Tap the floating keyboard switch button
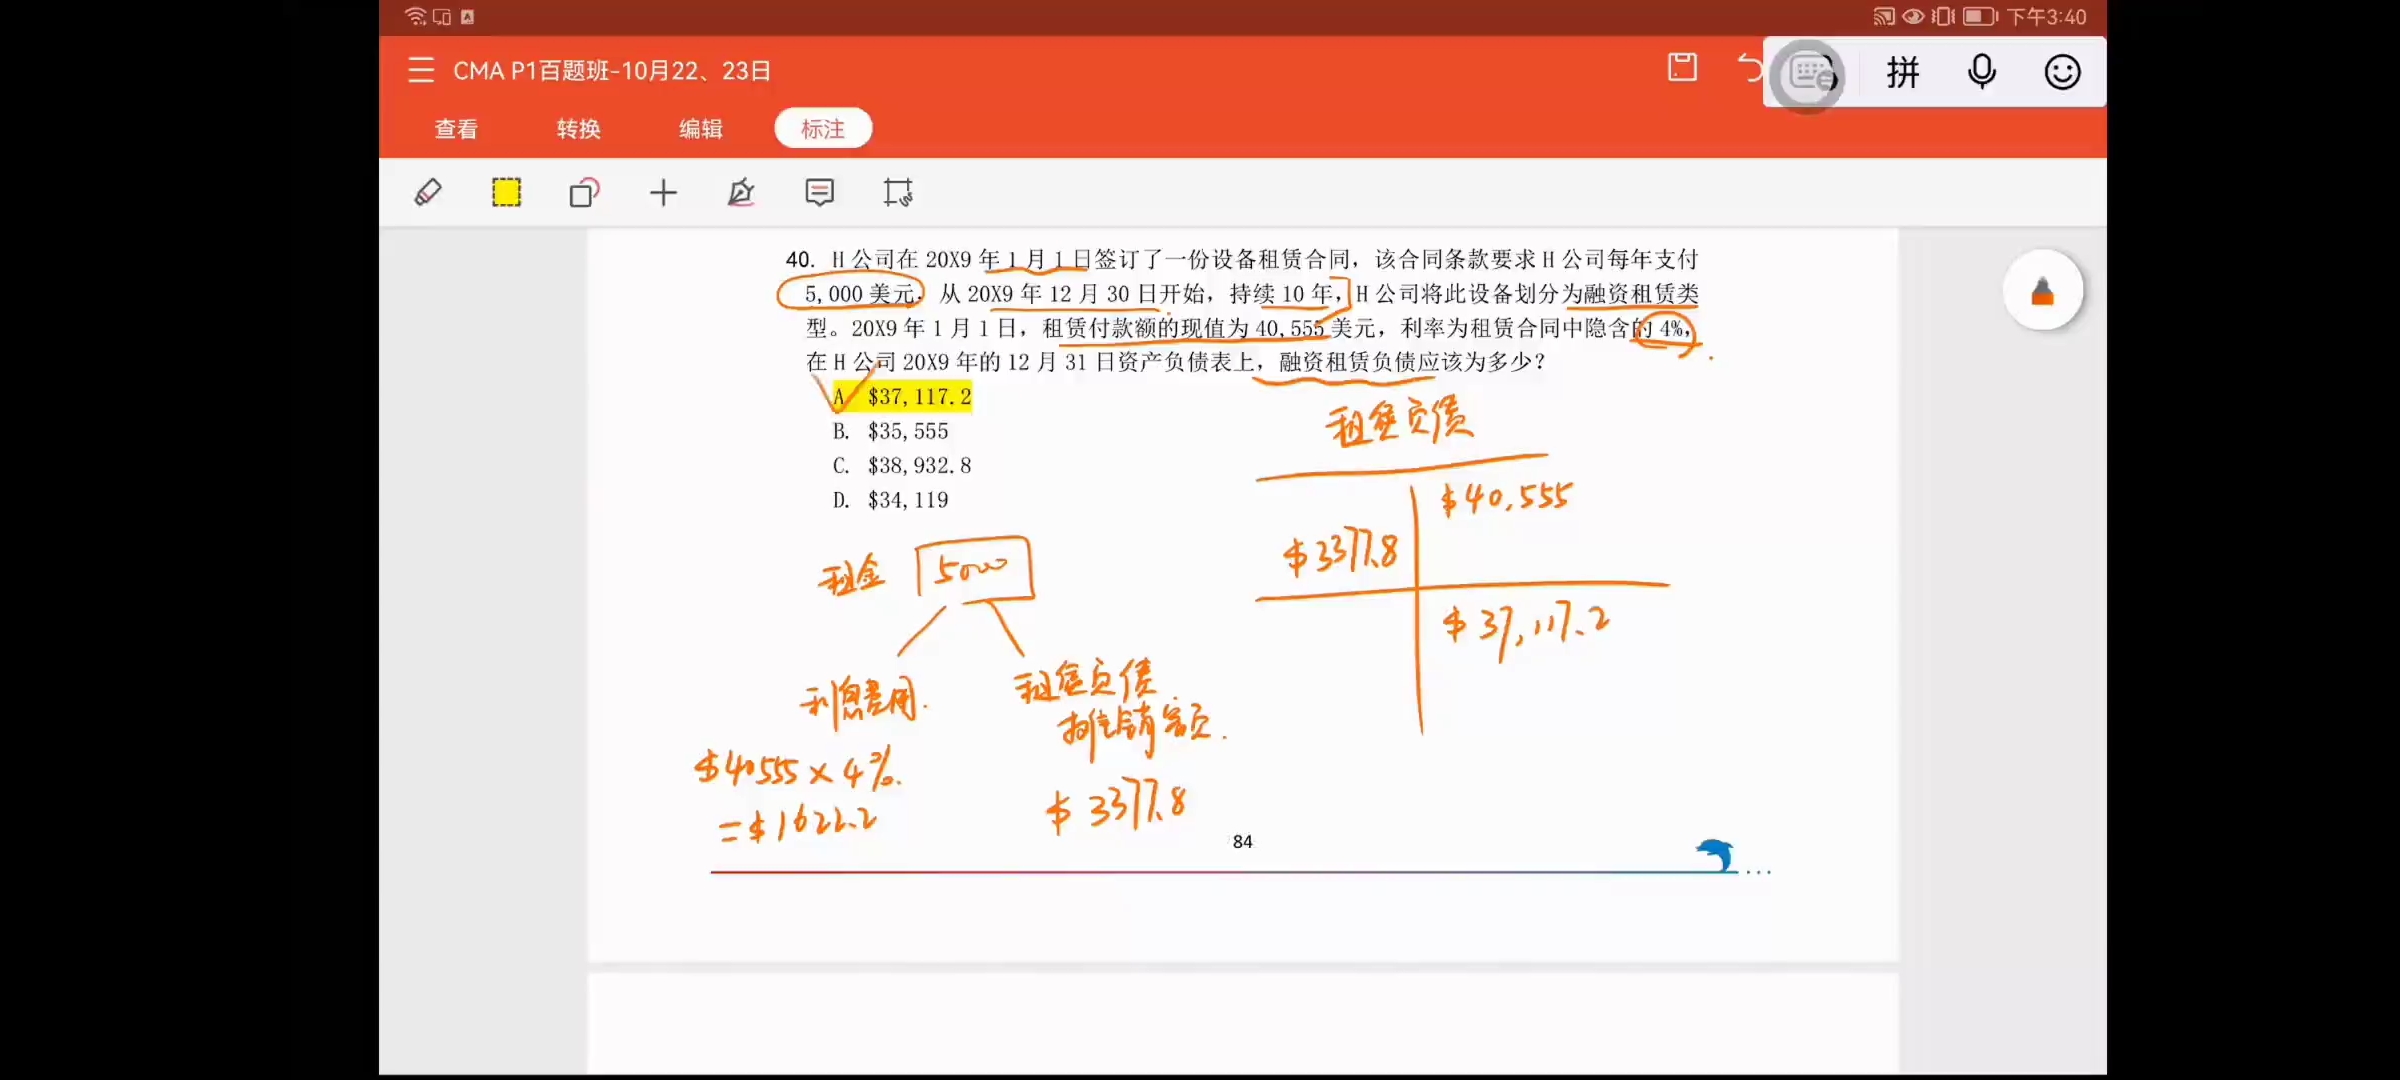 [x=1808, y=74]
